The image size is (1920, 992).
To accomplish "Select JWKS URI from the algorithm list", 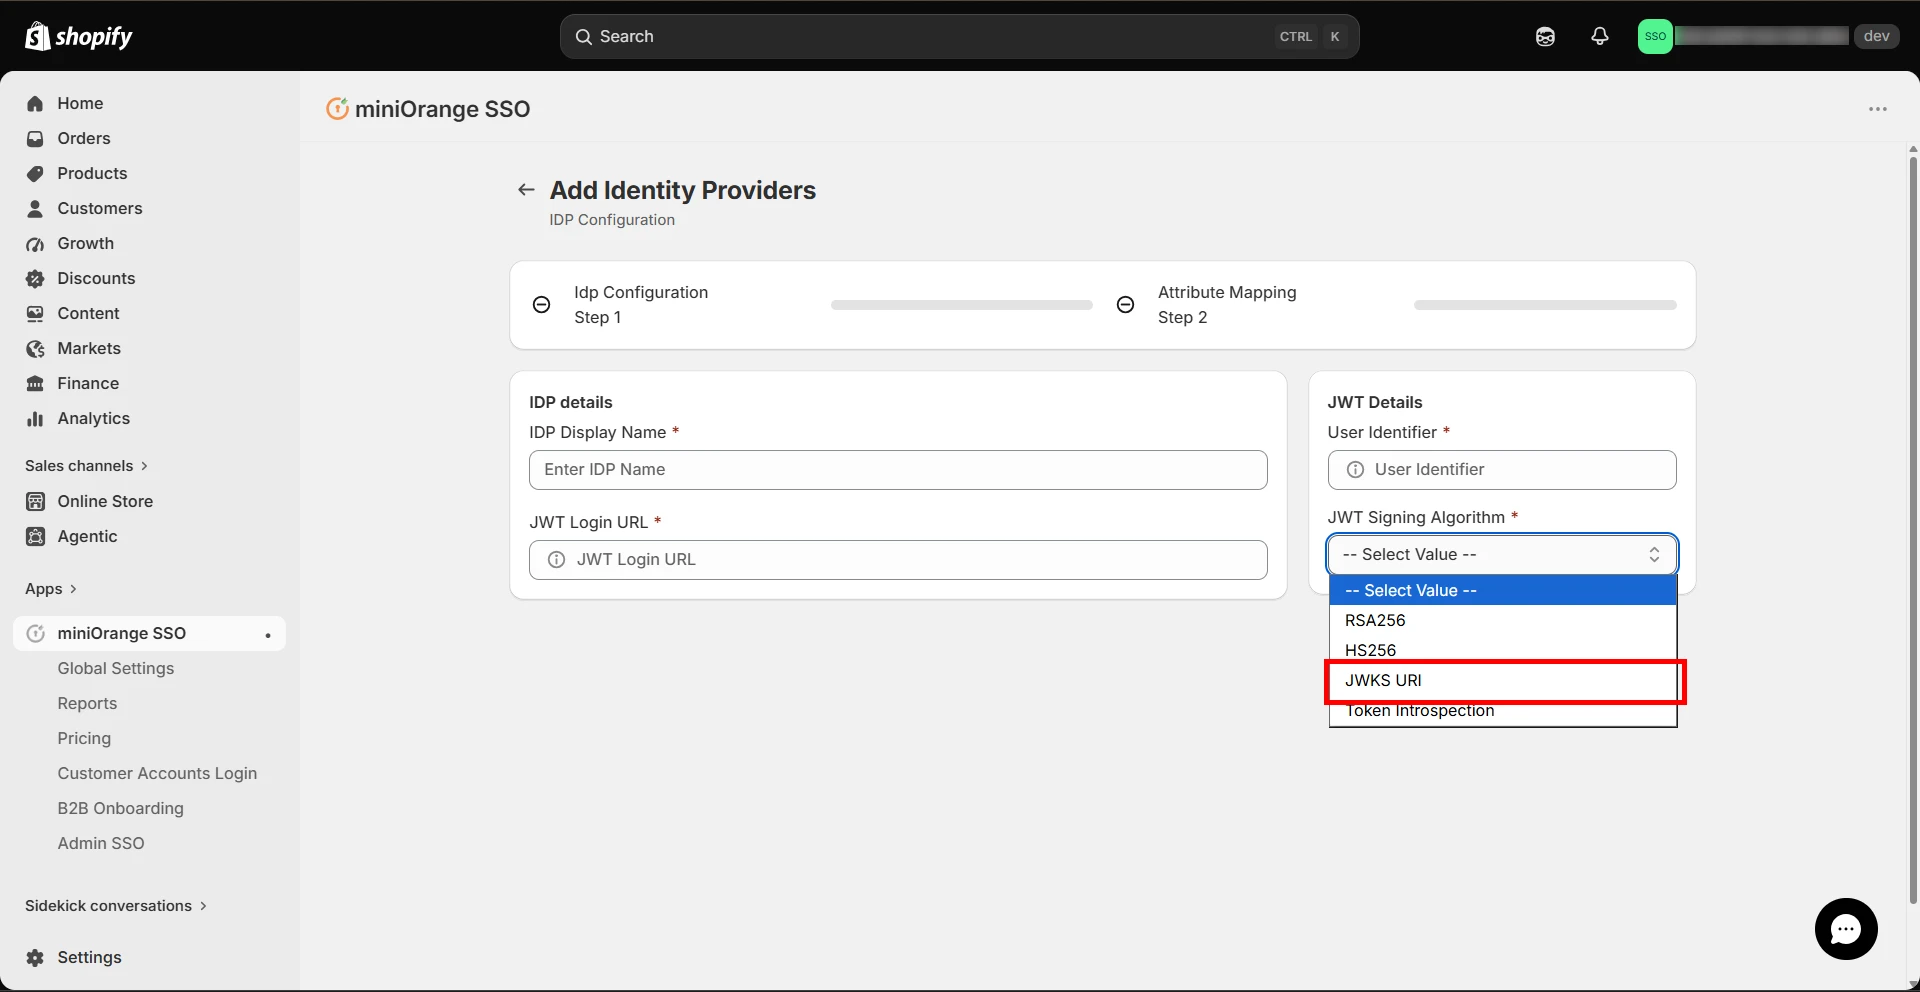I will (1502, 680).
